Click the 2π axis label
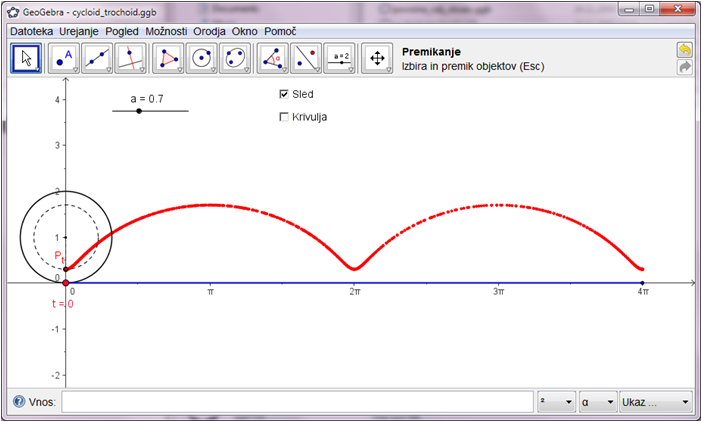 (355, 292)
